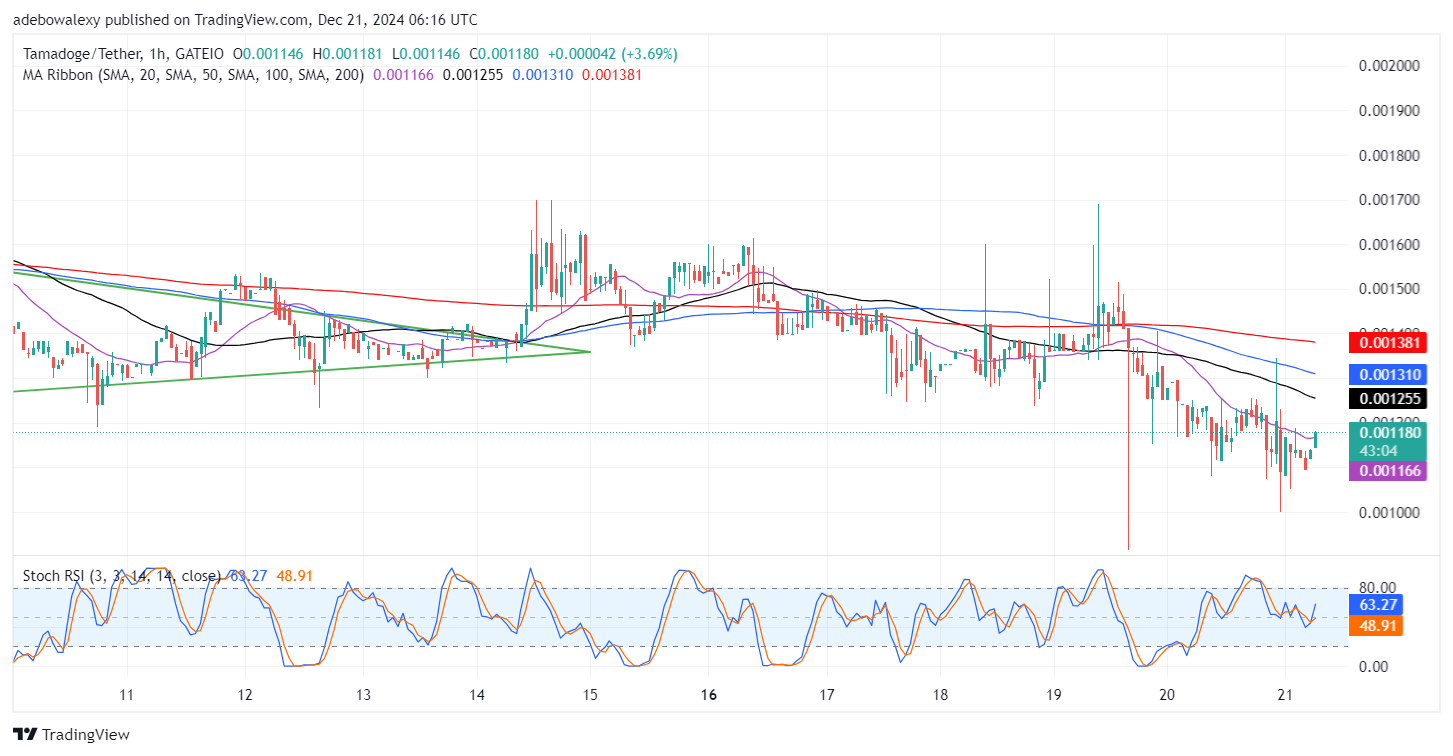Select the blue SMA 100 value 0.001310 label
Screen dimensions: 1453x756
(x=1388, y=374)
